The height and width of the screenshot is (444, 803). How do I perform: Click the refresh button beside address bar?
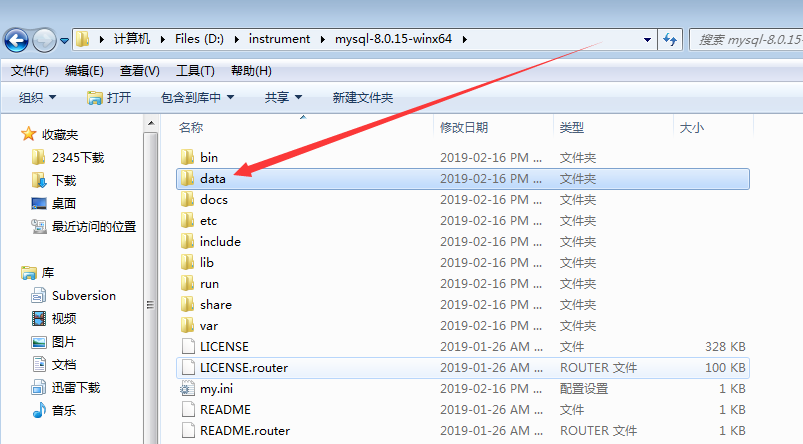point(670,39)
